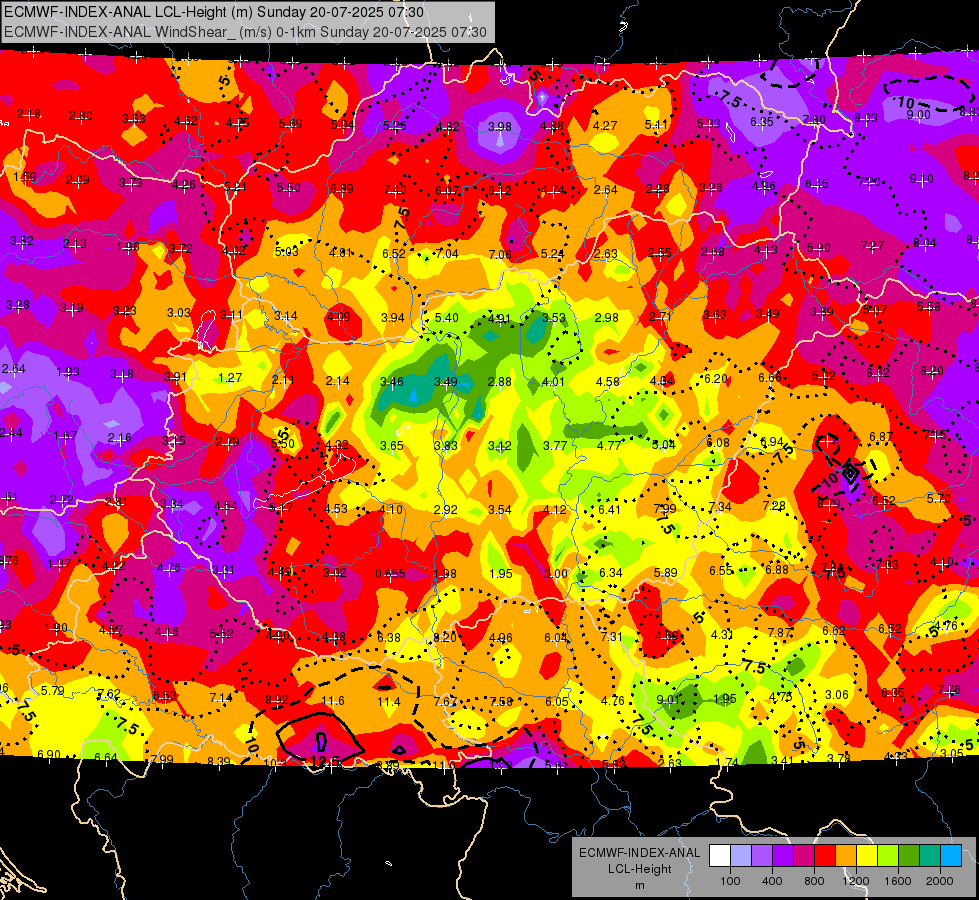Click the wind shear value 3.82
Screen dimensions: 979x900
click(x=22, y=240)
